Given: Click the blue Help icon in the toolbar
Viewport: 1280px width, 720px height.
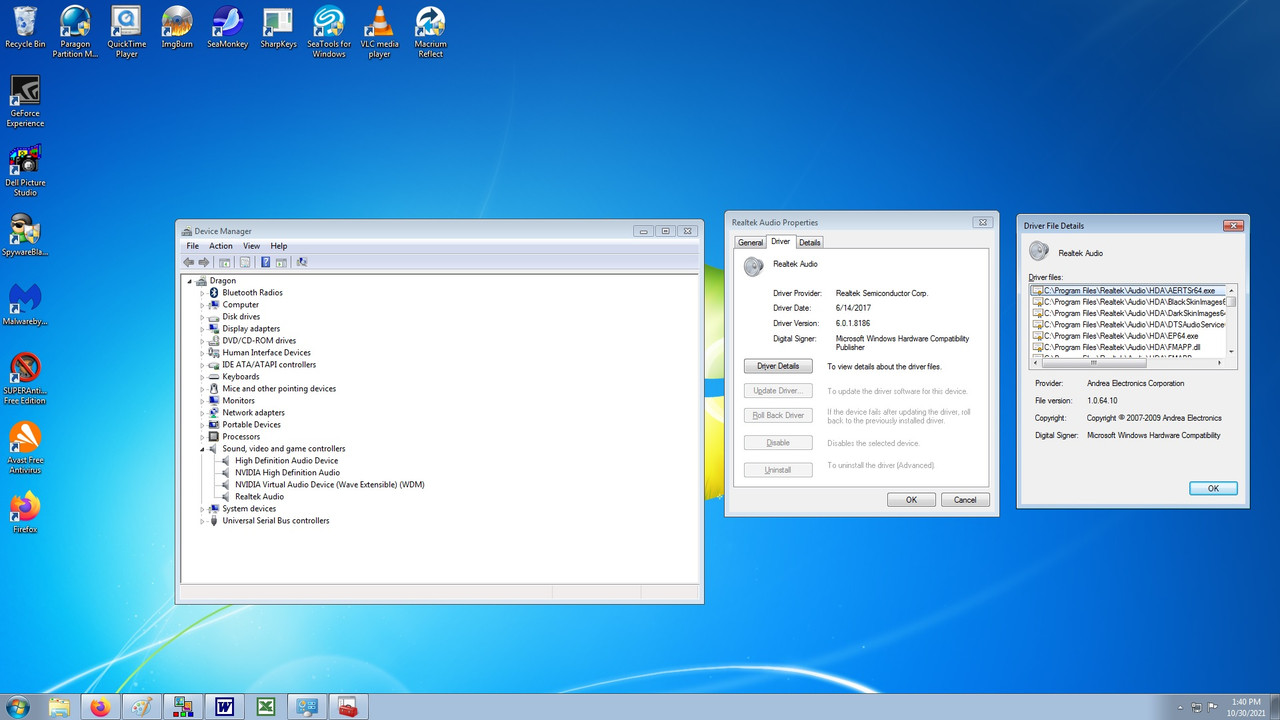Looking at the screenshot, I should 266,262.
